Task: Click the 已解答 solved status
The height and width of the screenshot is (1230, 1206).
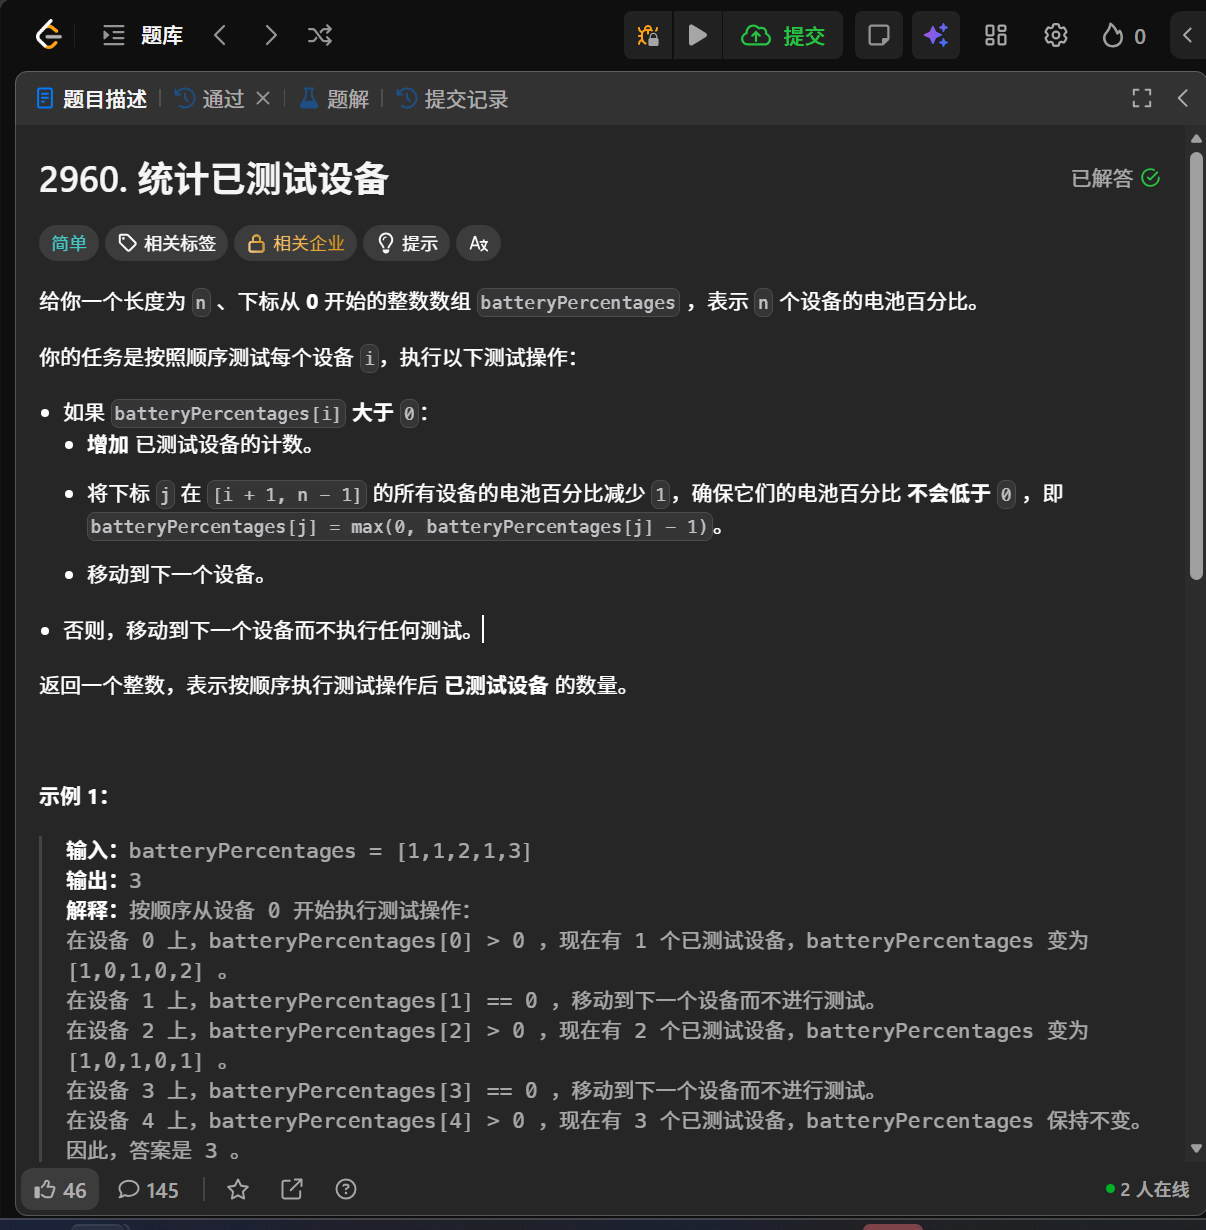Action: coord(1115,178)
